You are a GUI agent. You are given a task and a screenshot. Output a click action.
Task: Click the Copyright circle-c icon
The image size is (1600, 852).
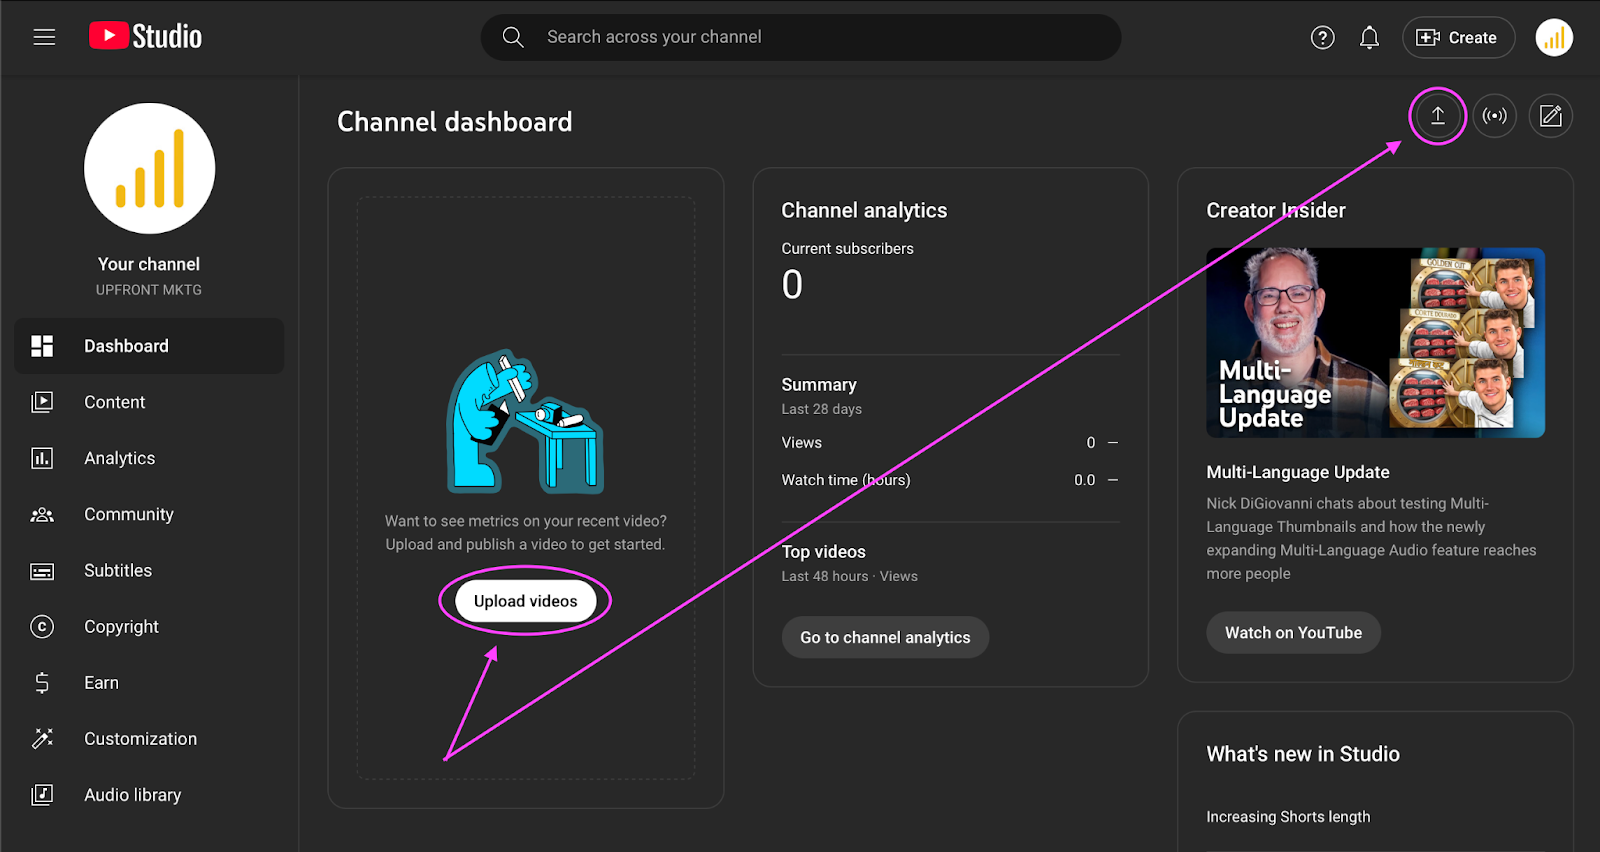tap(42, 627)
